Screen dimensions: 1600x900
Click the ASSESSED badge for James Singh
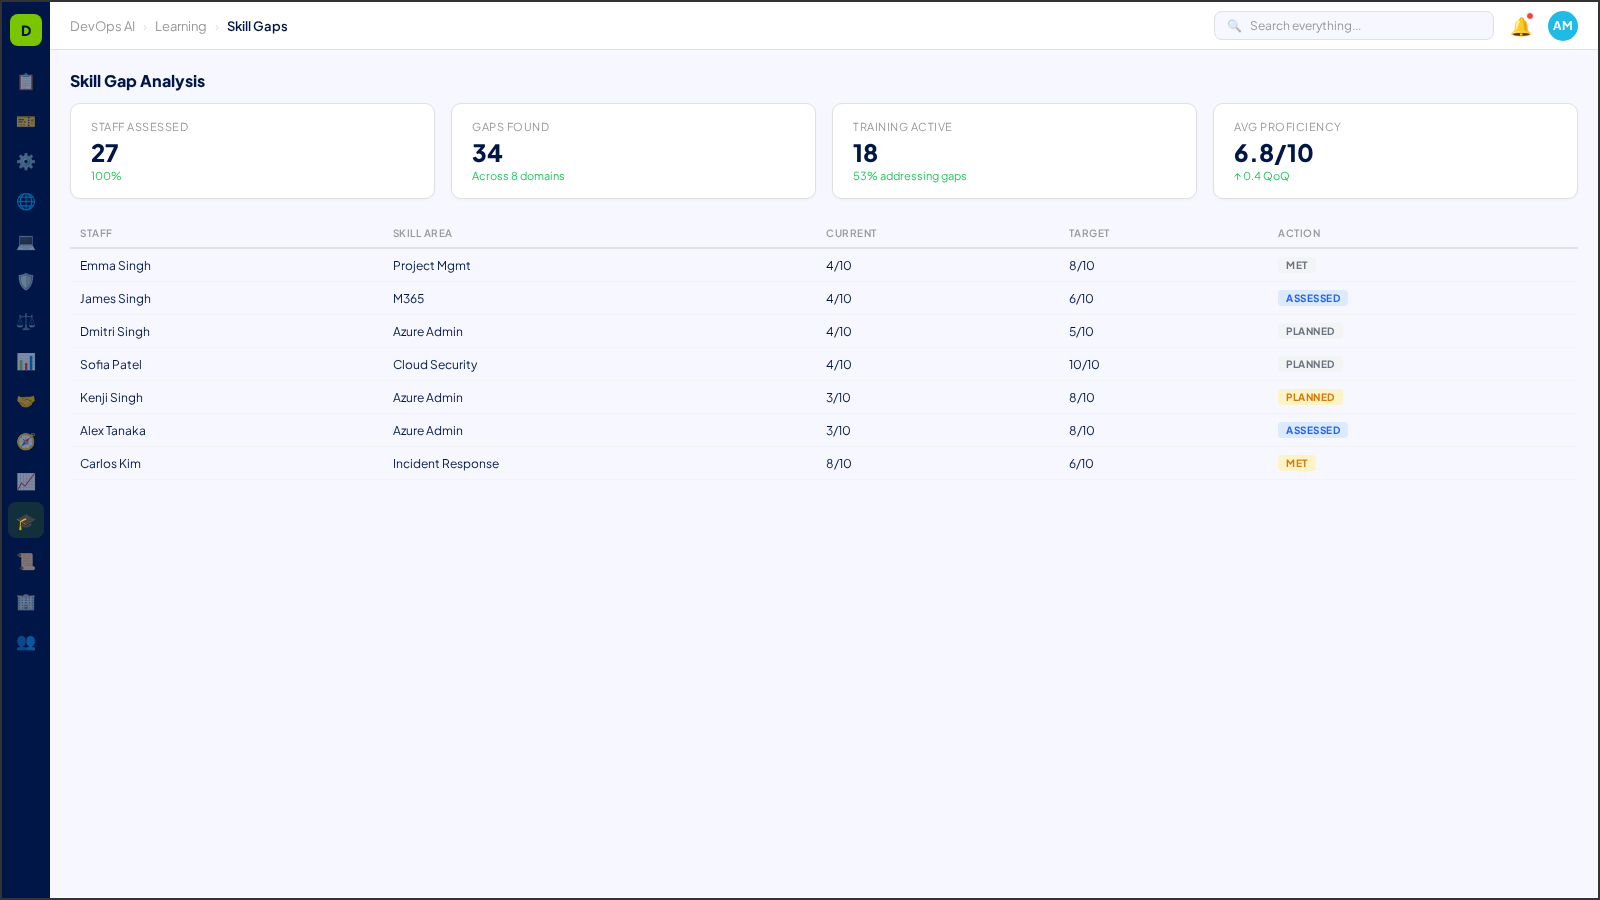(x=1312, y=298)
